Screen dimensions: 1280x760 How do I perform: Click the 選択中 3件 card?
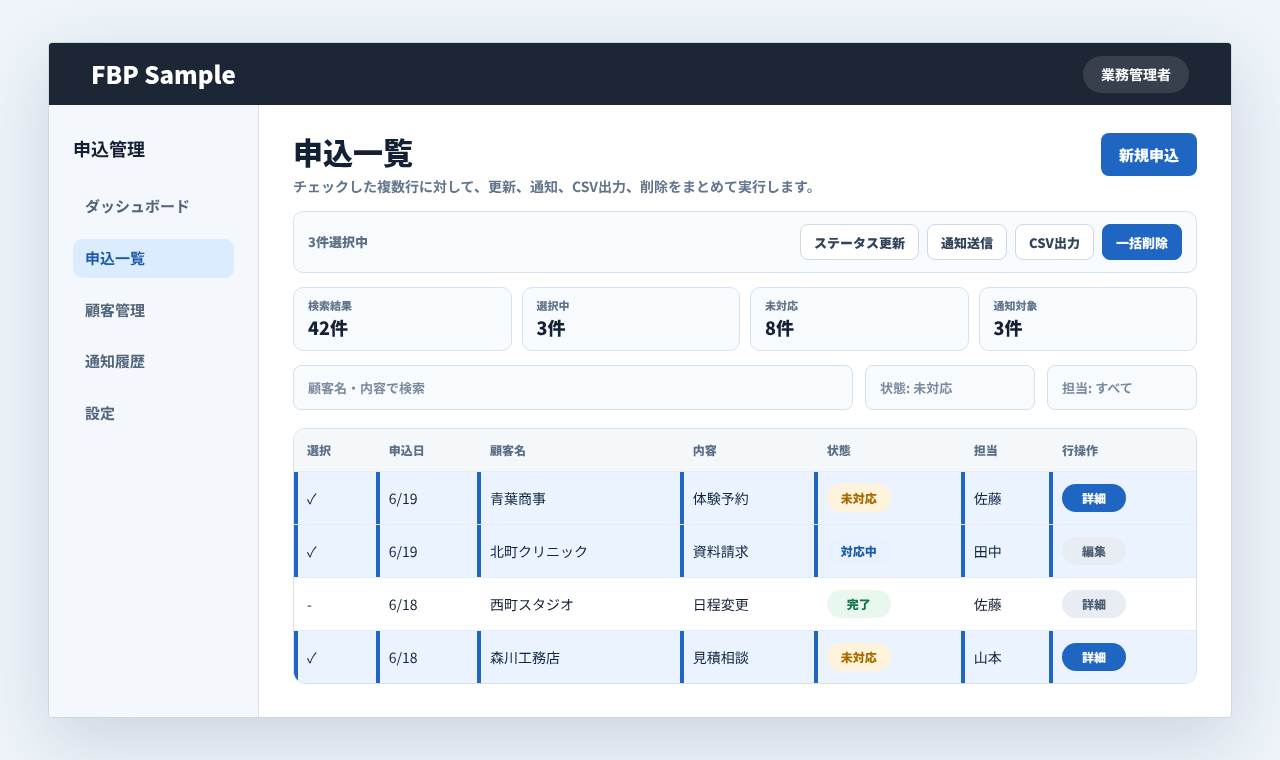[x=631, y=319]
